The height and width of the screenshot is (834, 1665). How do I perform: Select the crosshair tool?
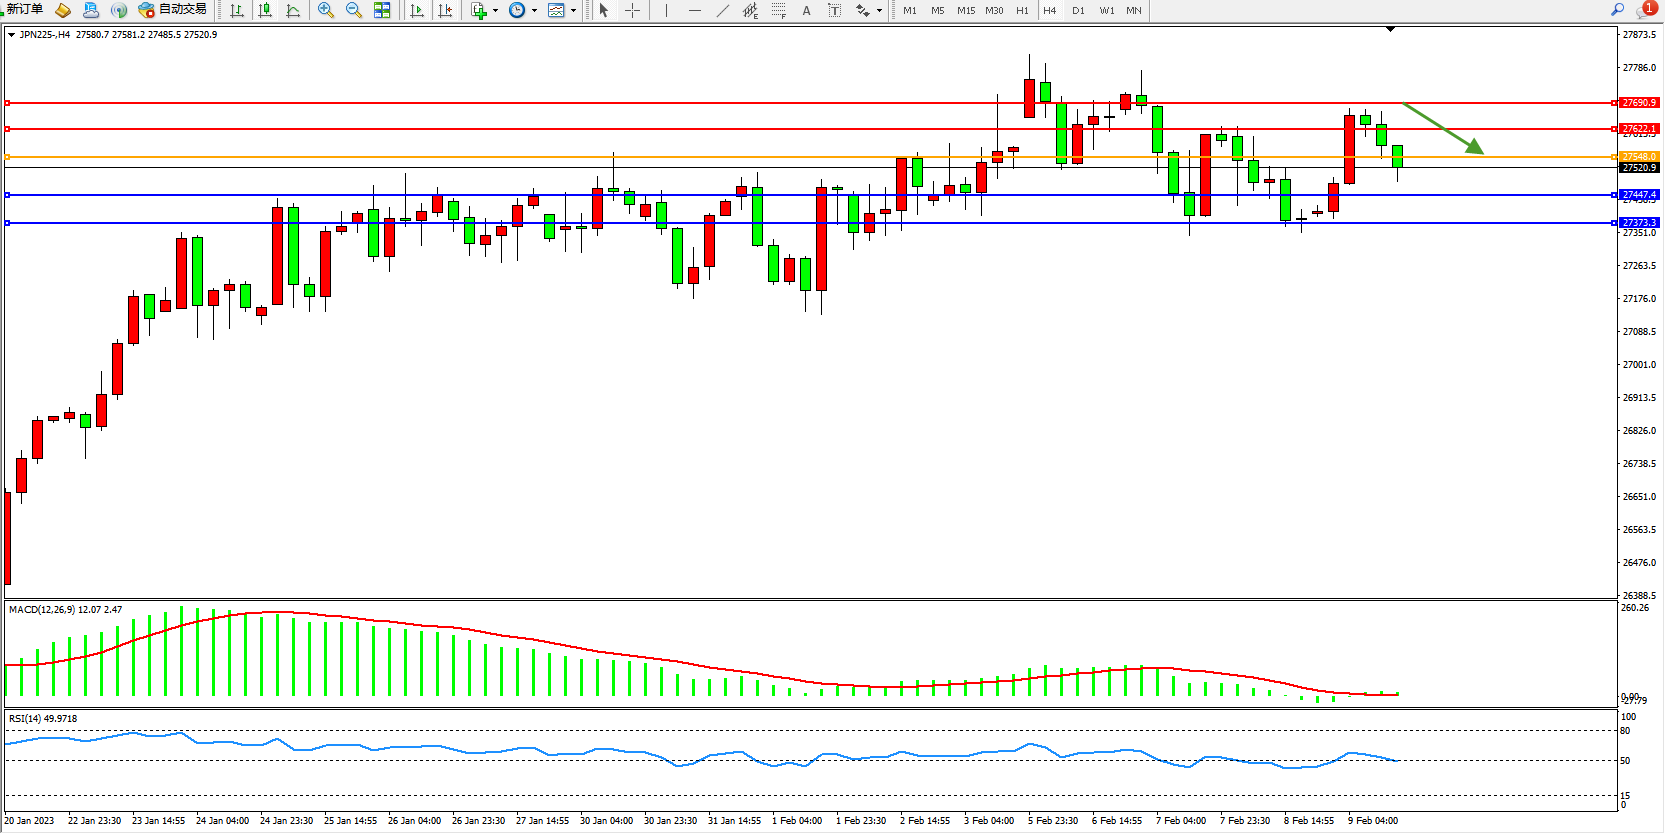coord(633,10)
